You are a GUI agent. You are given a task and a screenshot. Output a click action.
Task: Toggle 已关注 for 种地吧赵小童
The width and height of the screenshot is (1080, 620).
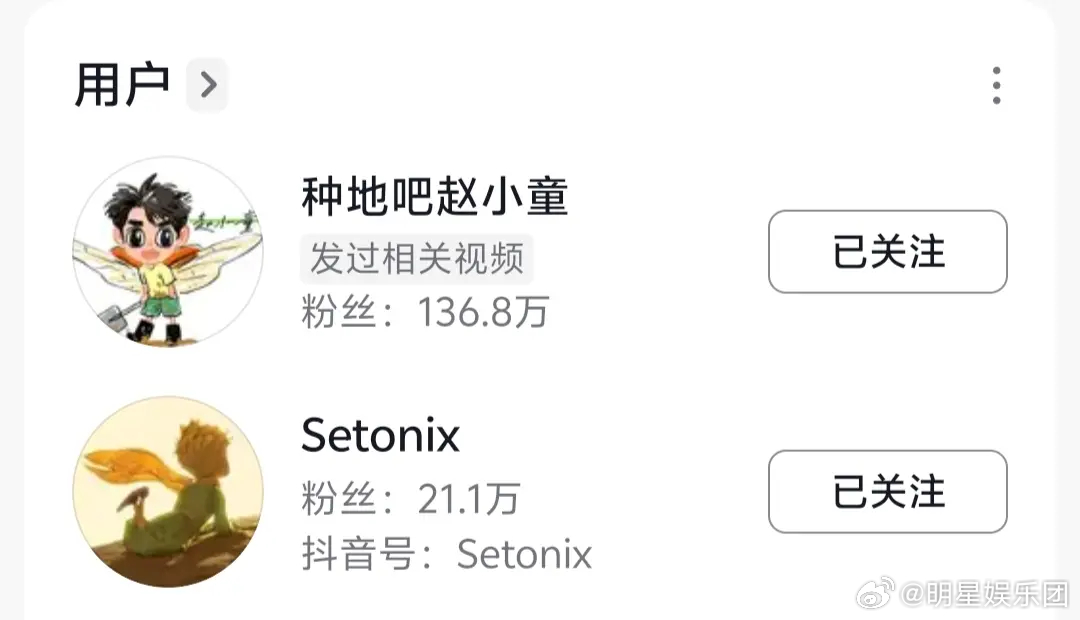click(x=888, y=251)
